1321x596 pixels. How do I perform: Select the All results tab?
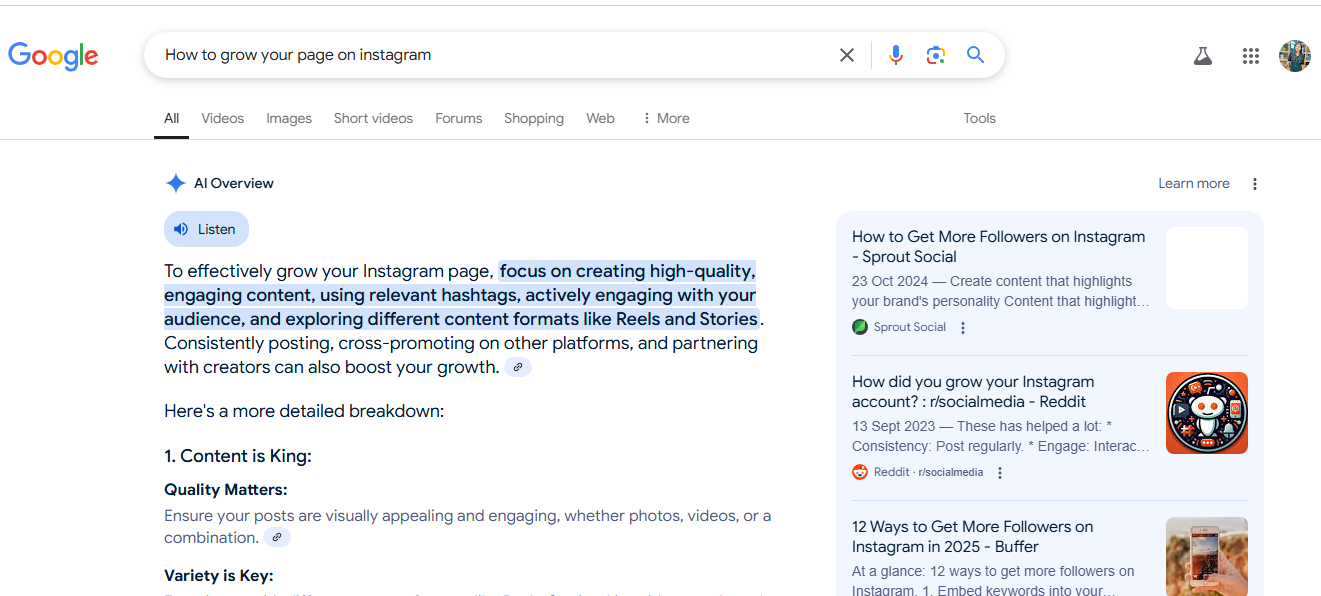tap(172, 118)
